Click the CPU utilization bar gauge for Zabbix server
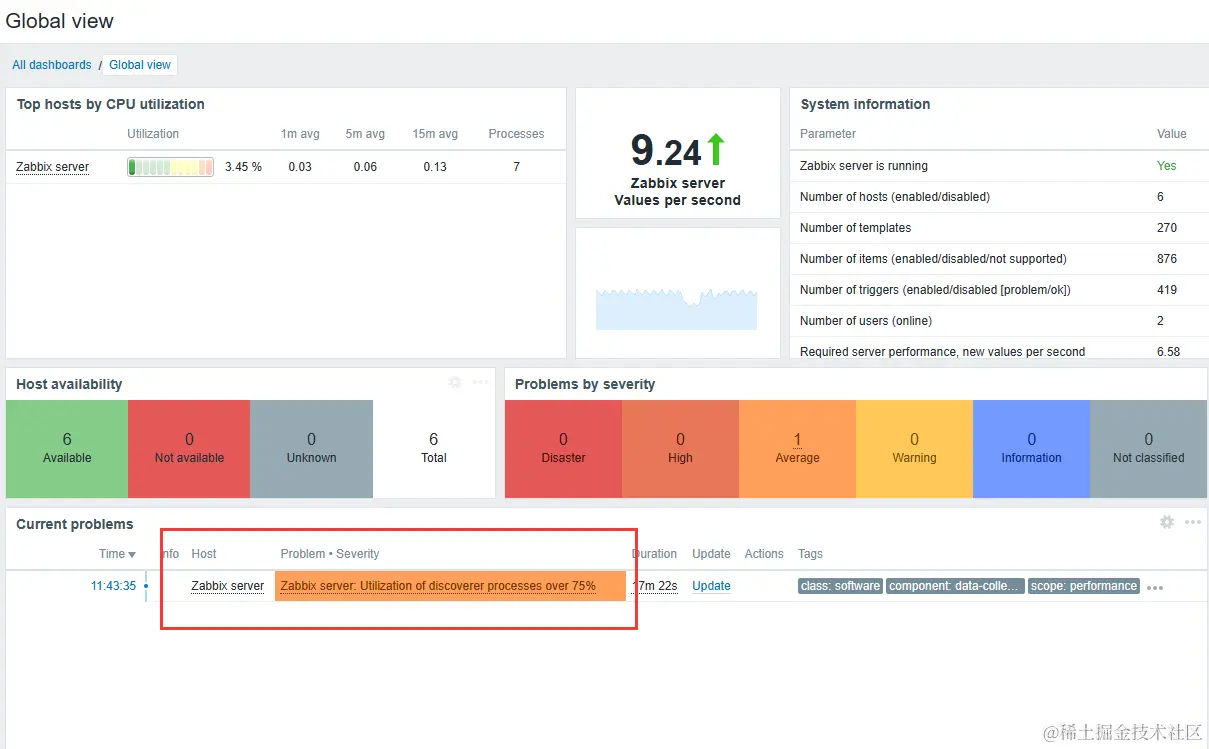The image size is (1209, 749). (x=170, y=167)
